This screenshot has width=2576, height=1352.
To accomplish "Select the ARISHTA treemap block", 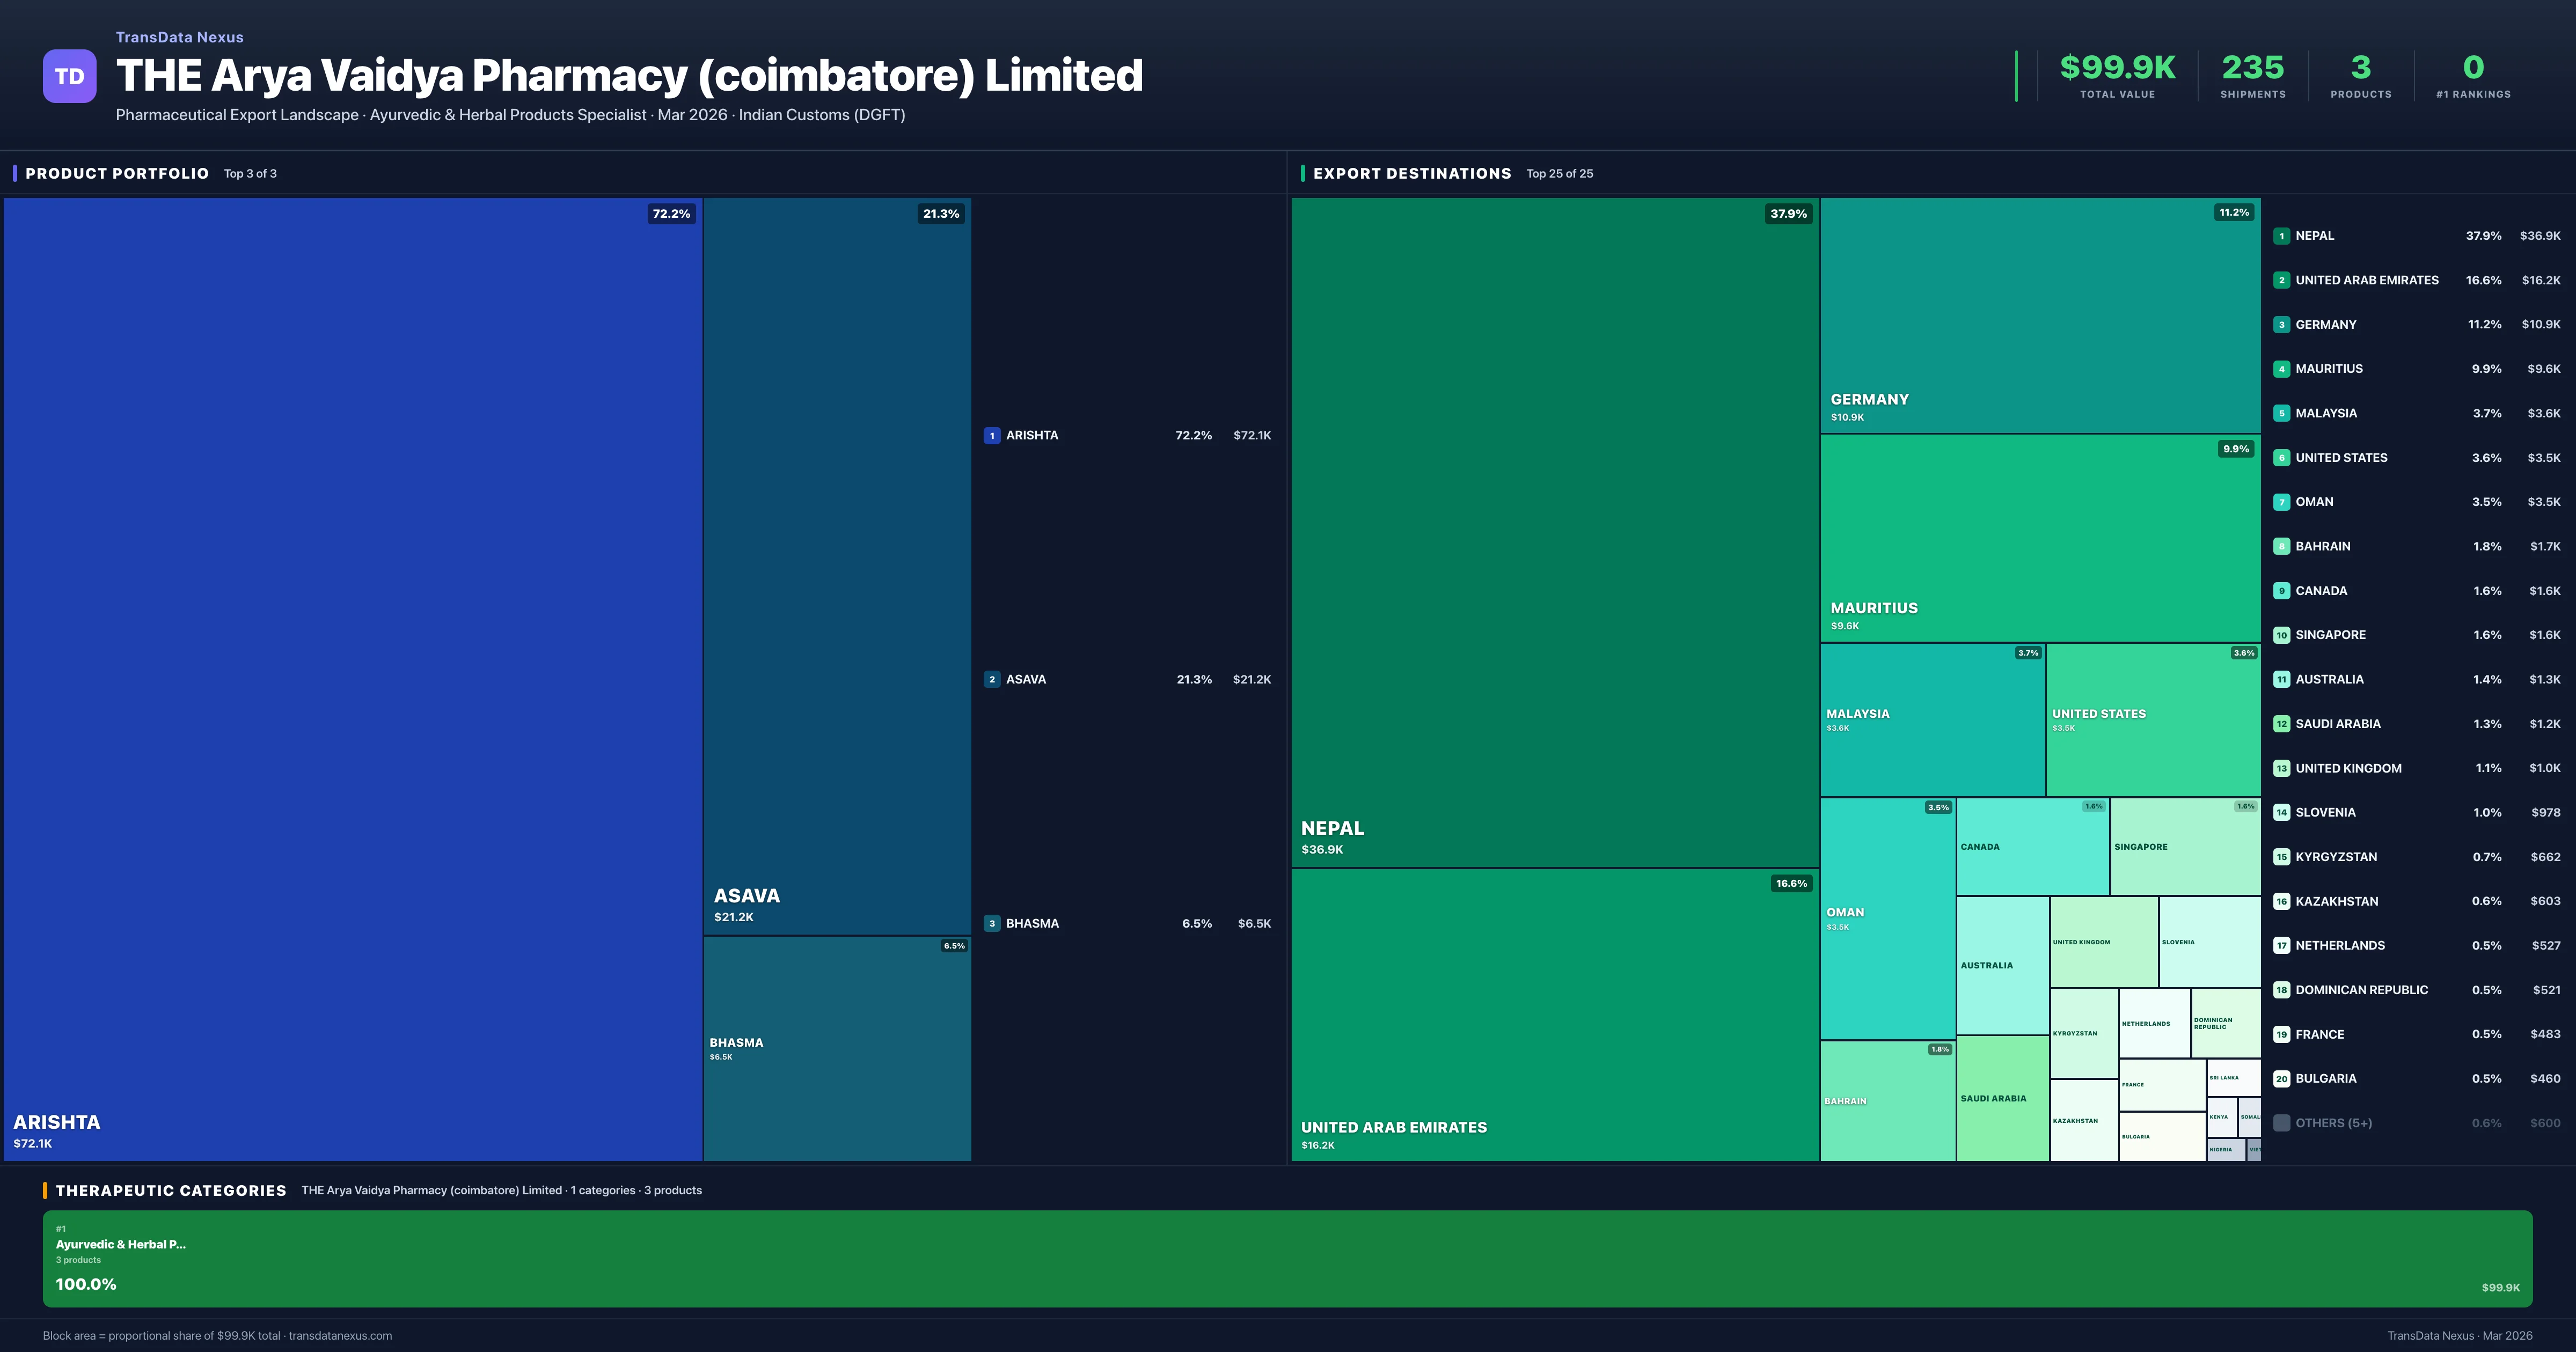I will 352,678.
